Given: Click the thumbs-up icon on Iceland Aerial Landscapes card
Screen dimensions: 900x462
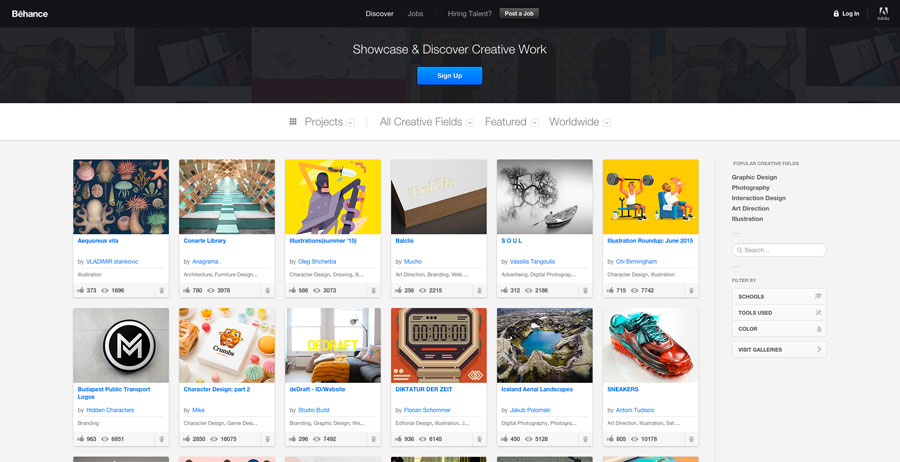Looking at the screenshot, I should click(505, 439).
